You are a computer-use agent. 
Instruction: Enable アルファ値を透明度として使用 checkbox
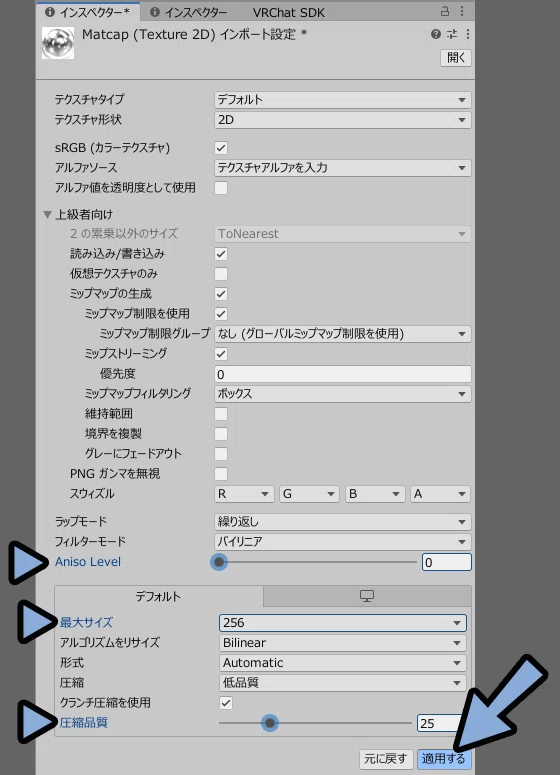[221, 188]
